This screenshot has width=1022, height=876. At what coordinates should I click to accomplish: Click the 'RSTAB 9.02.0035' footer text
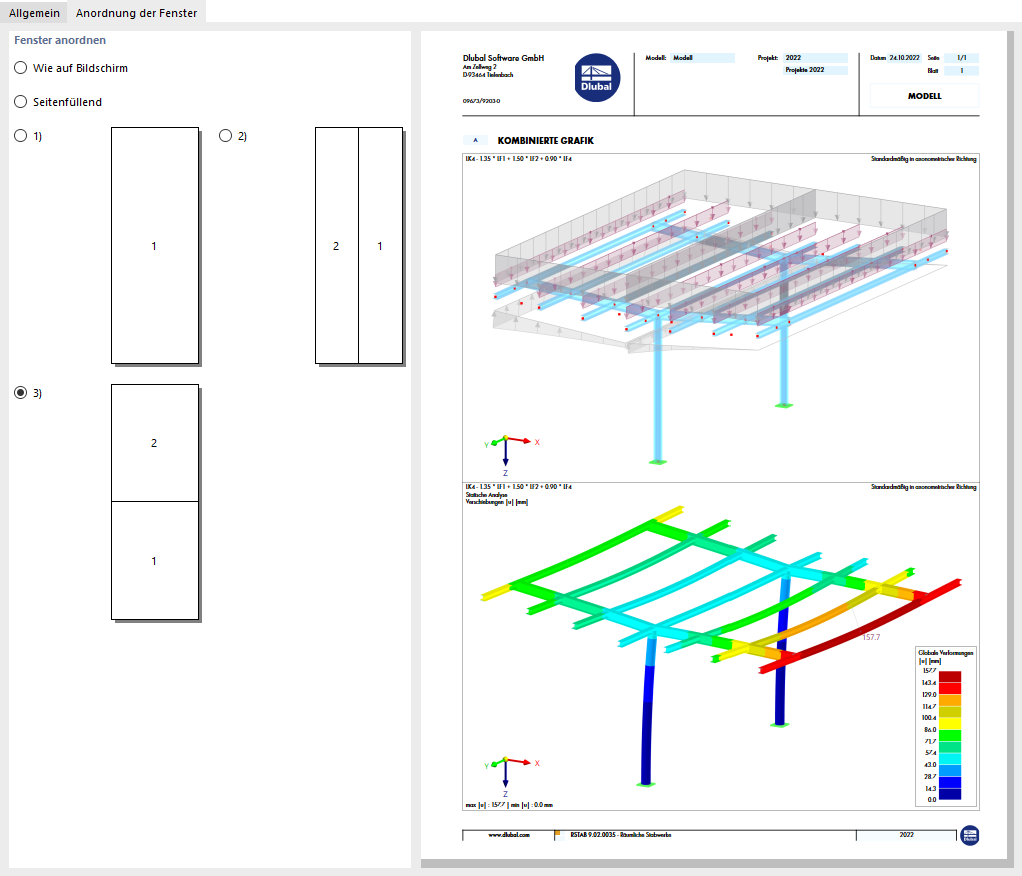(x=592, y=835)
